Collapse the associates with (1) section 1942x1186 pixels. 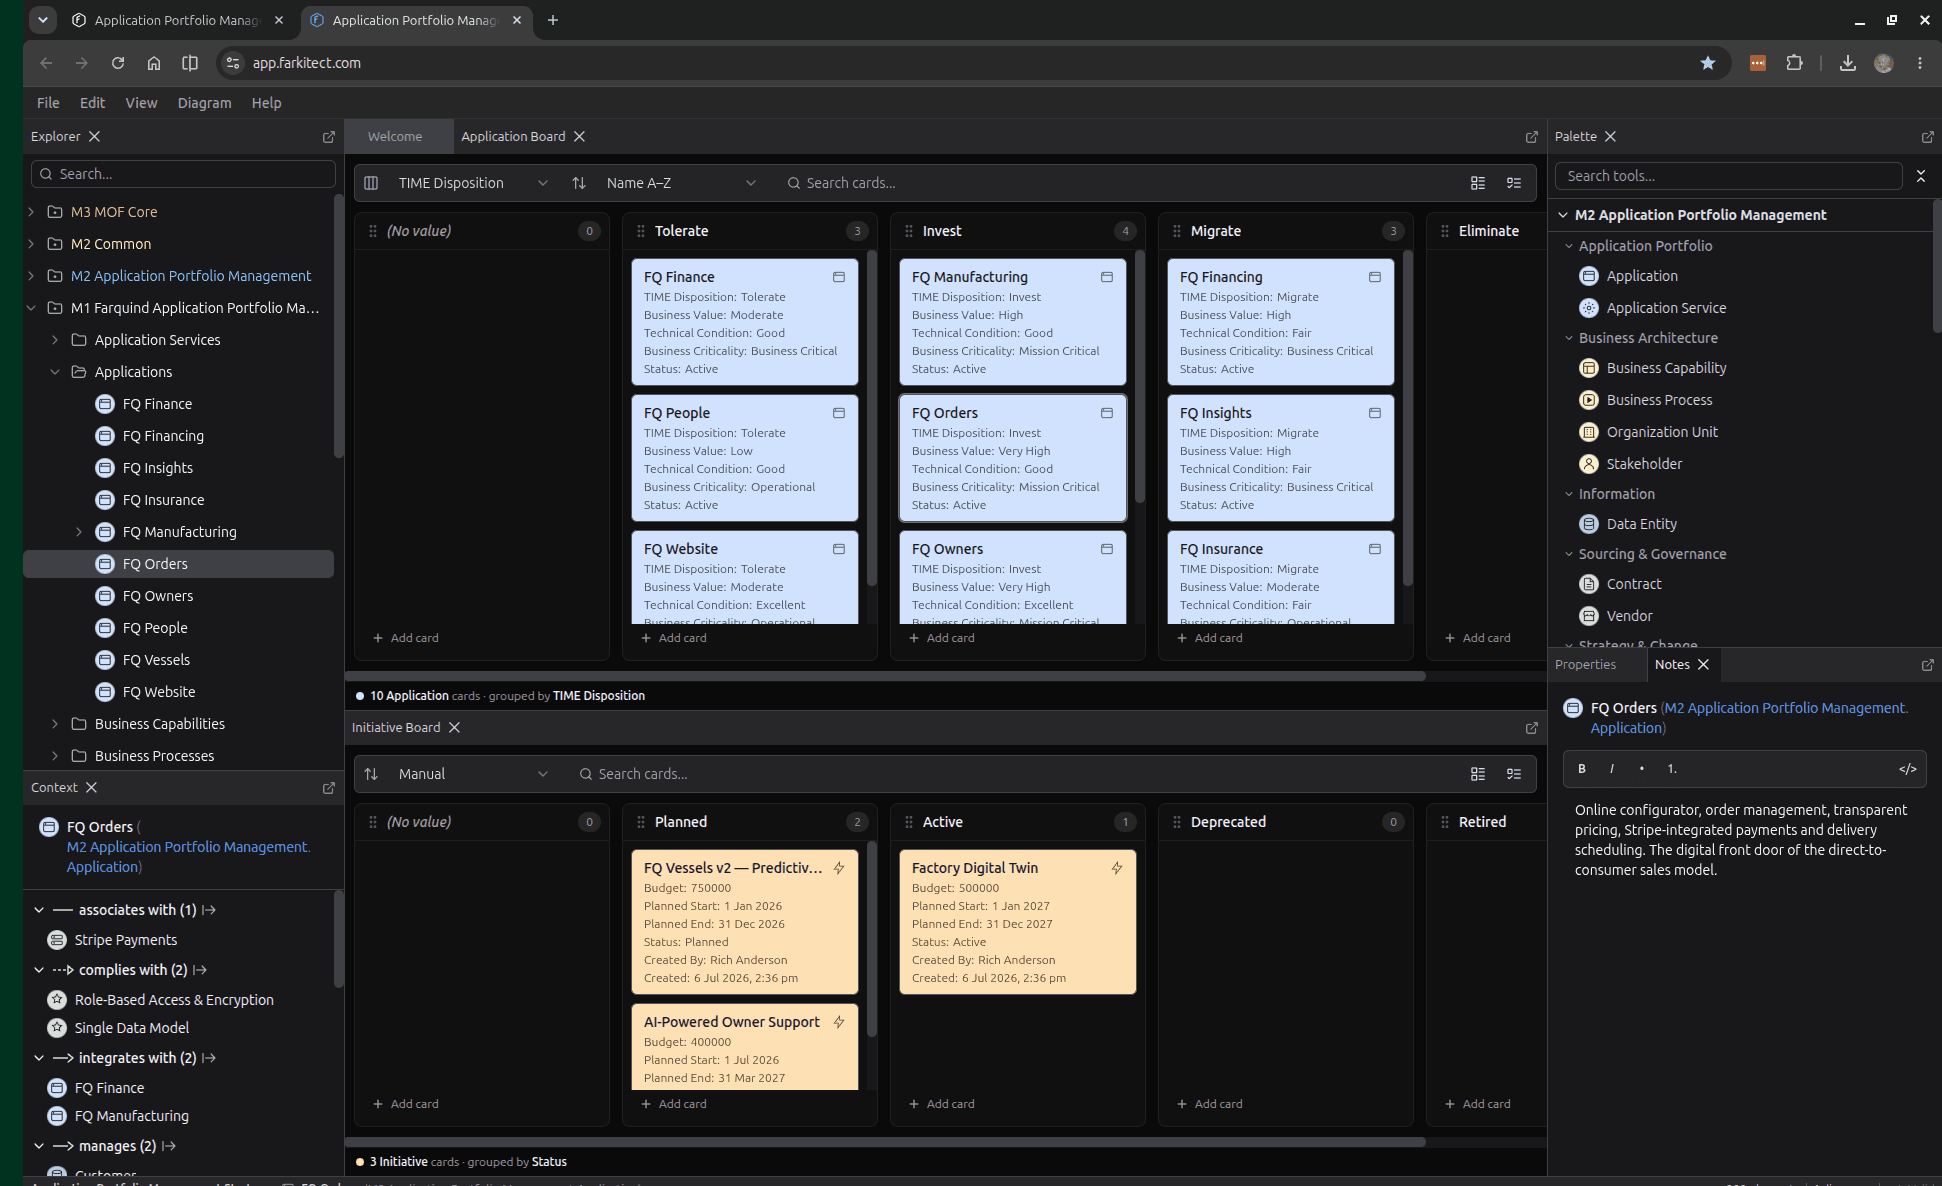pyautogui.click(x=39, y=910)
